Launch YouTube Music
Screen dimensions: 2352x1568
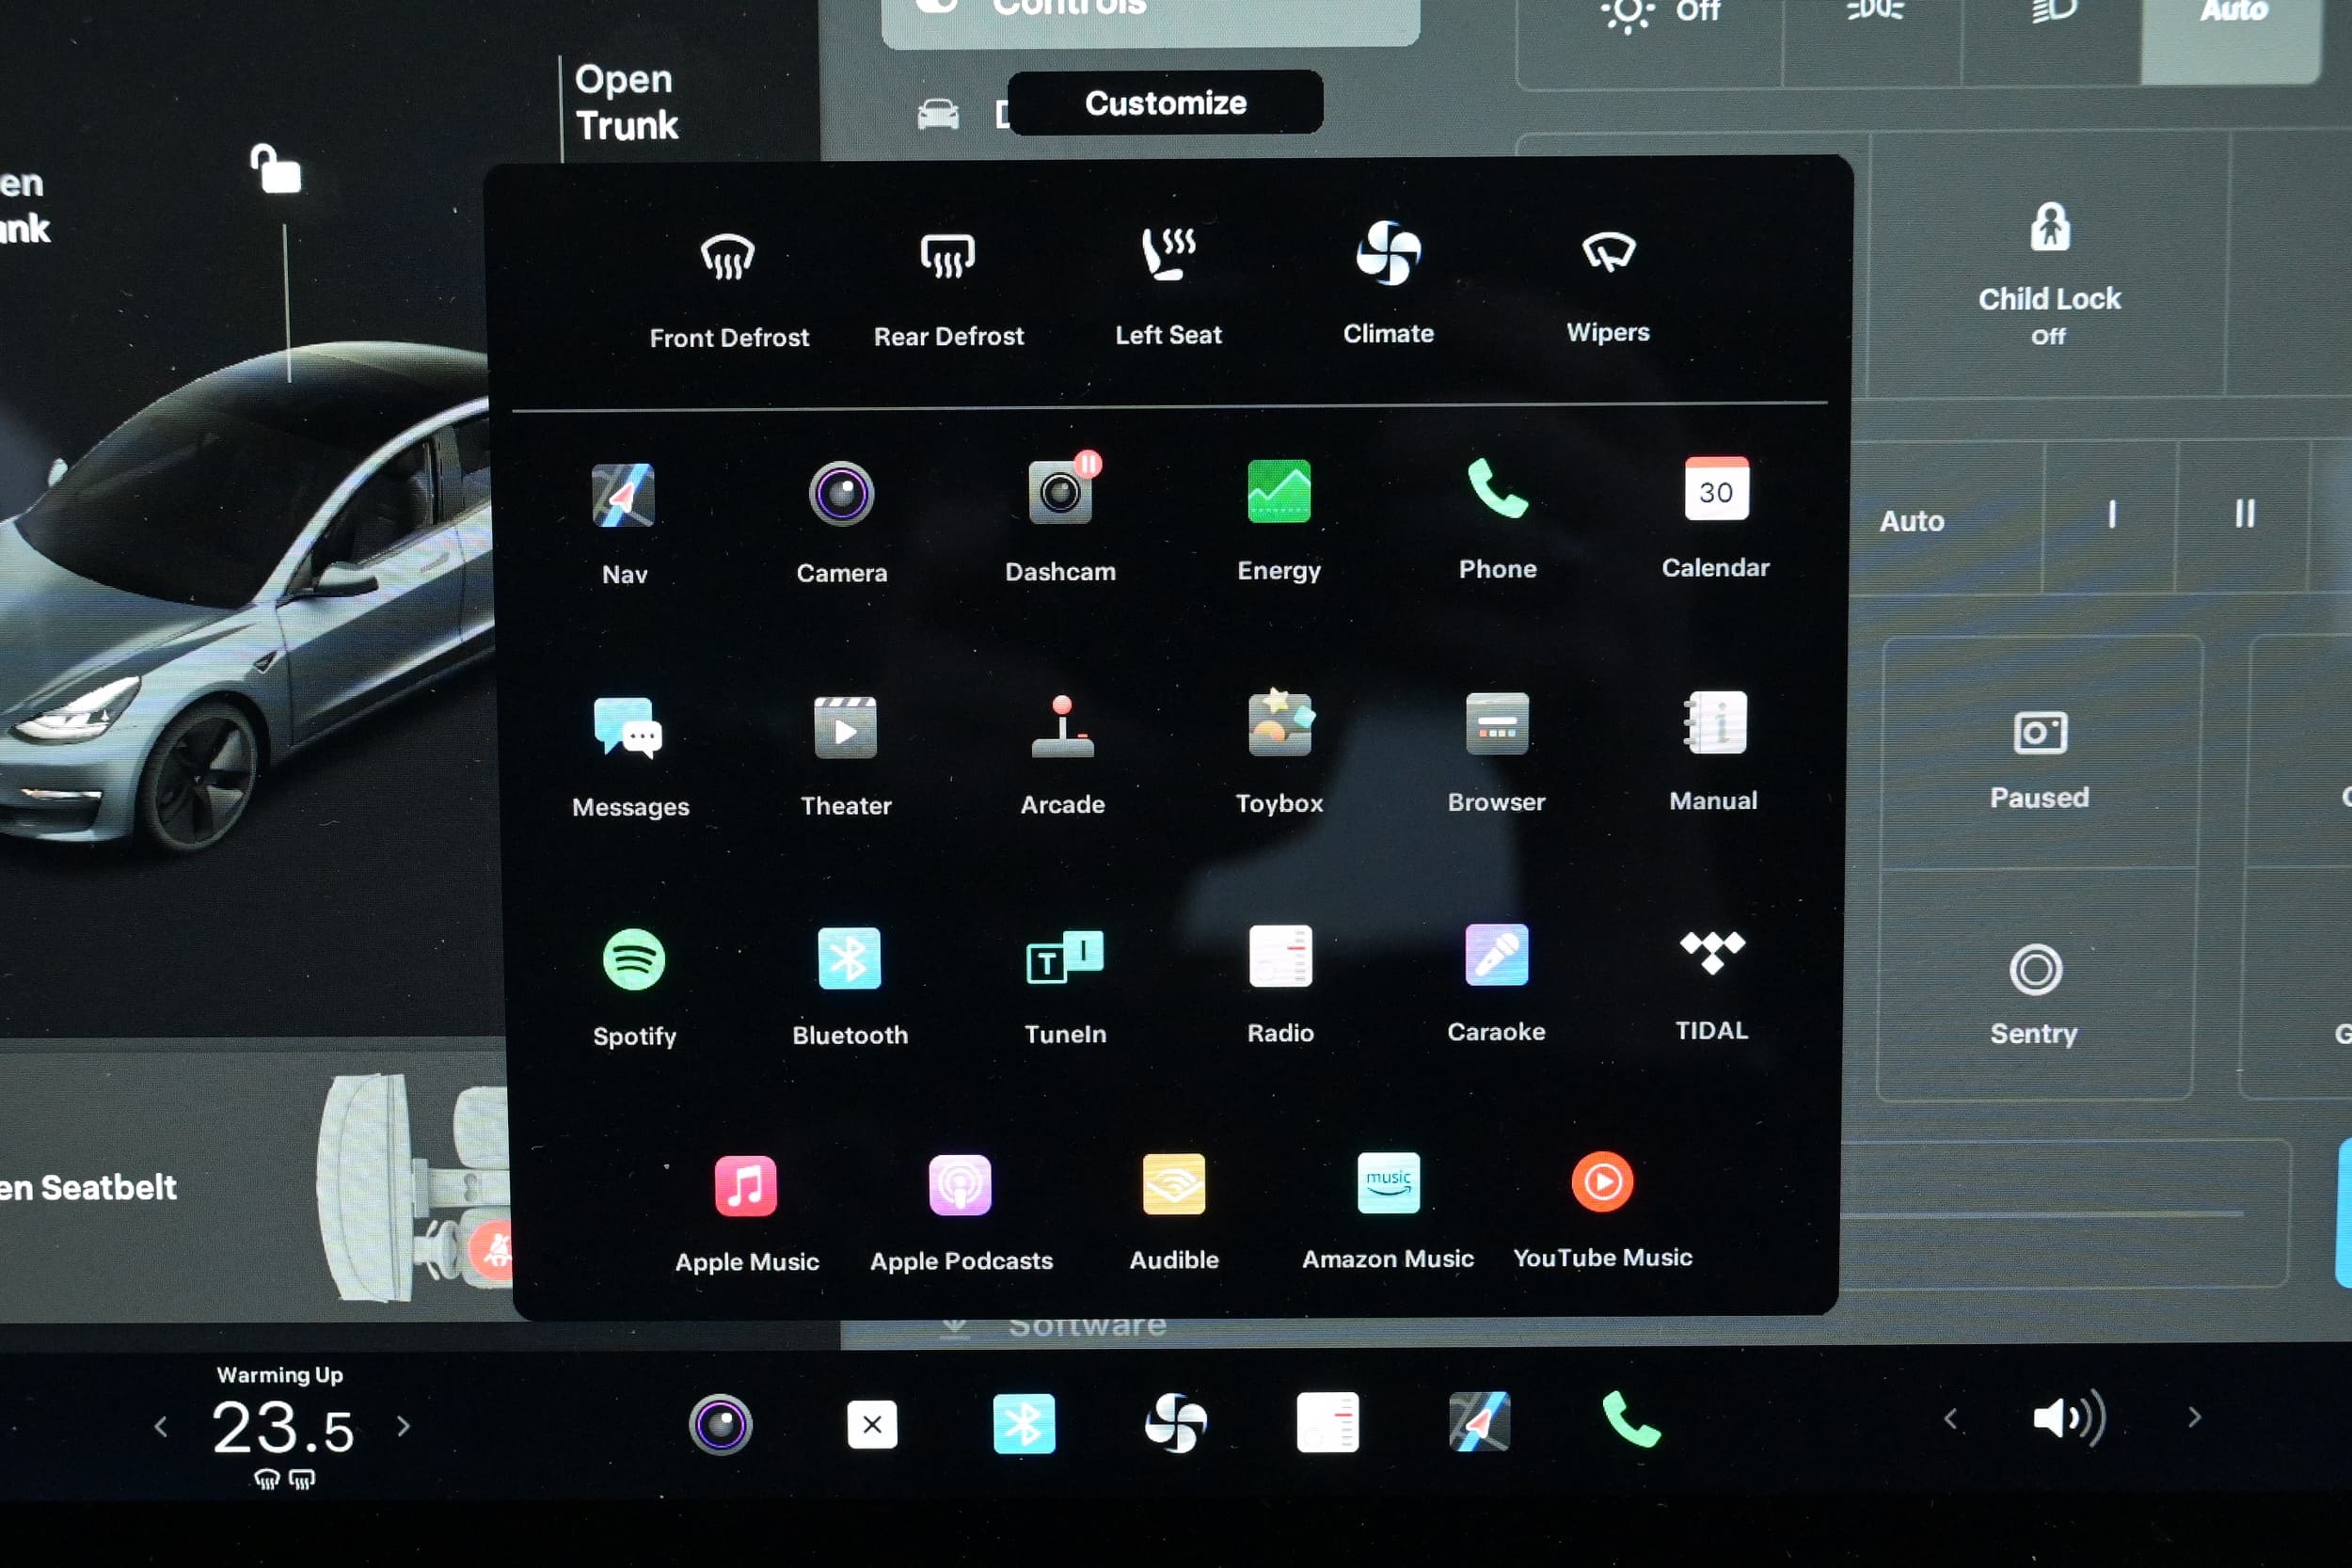point(1602,1209)
